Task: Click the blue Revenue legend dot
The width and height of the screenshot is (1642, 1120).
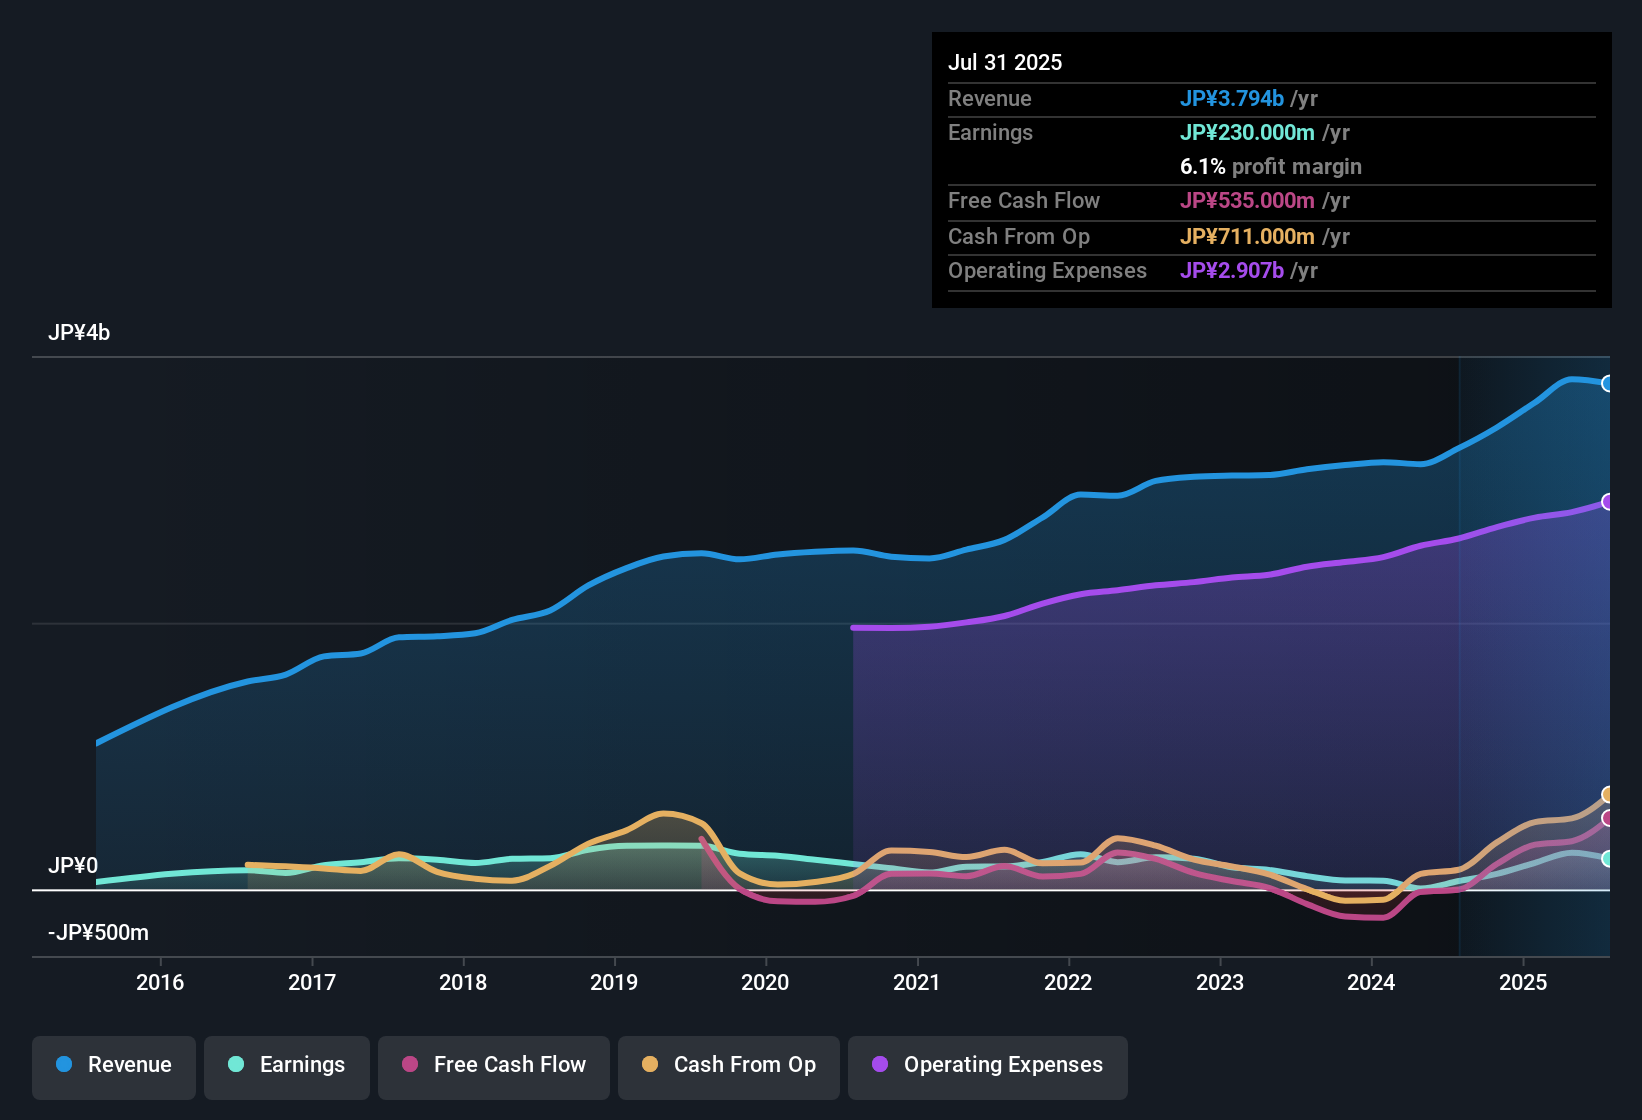Action: click(x=64, y=1065)
